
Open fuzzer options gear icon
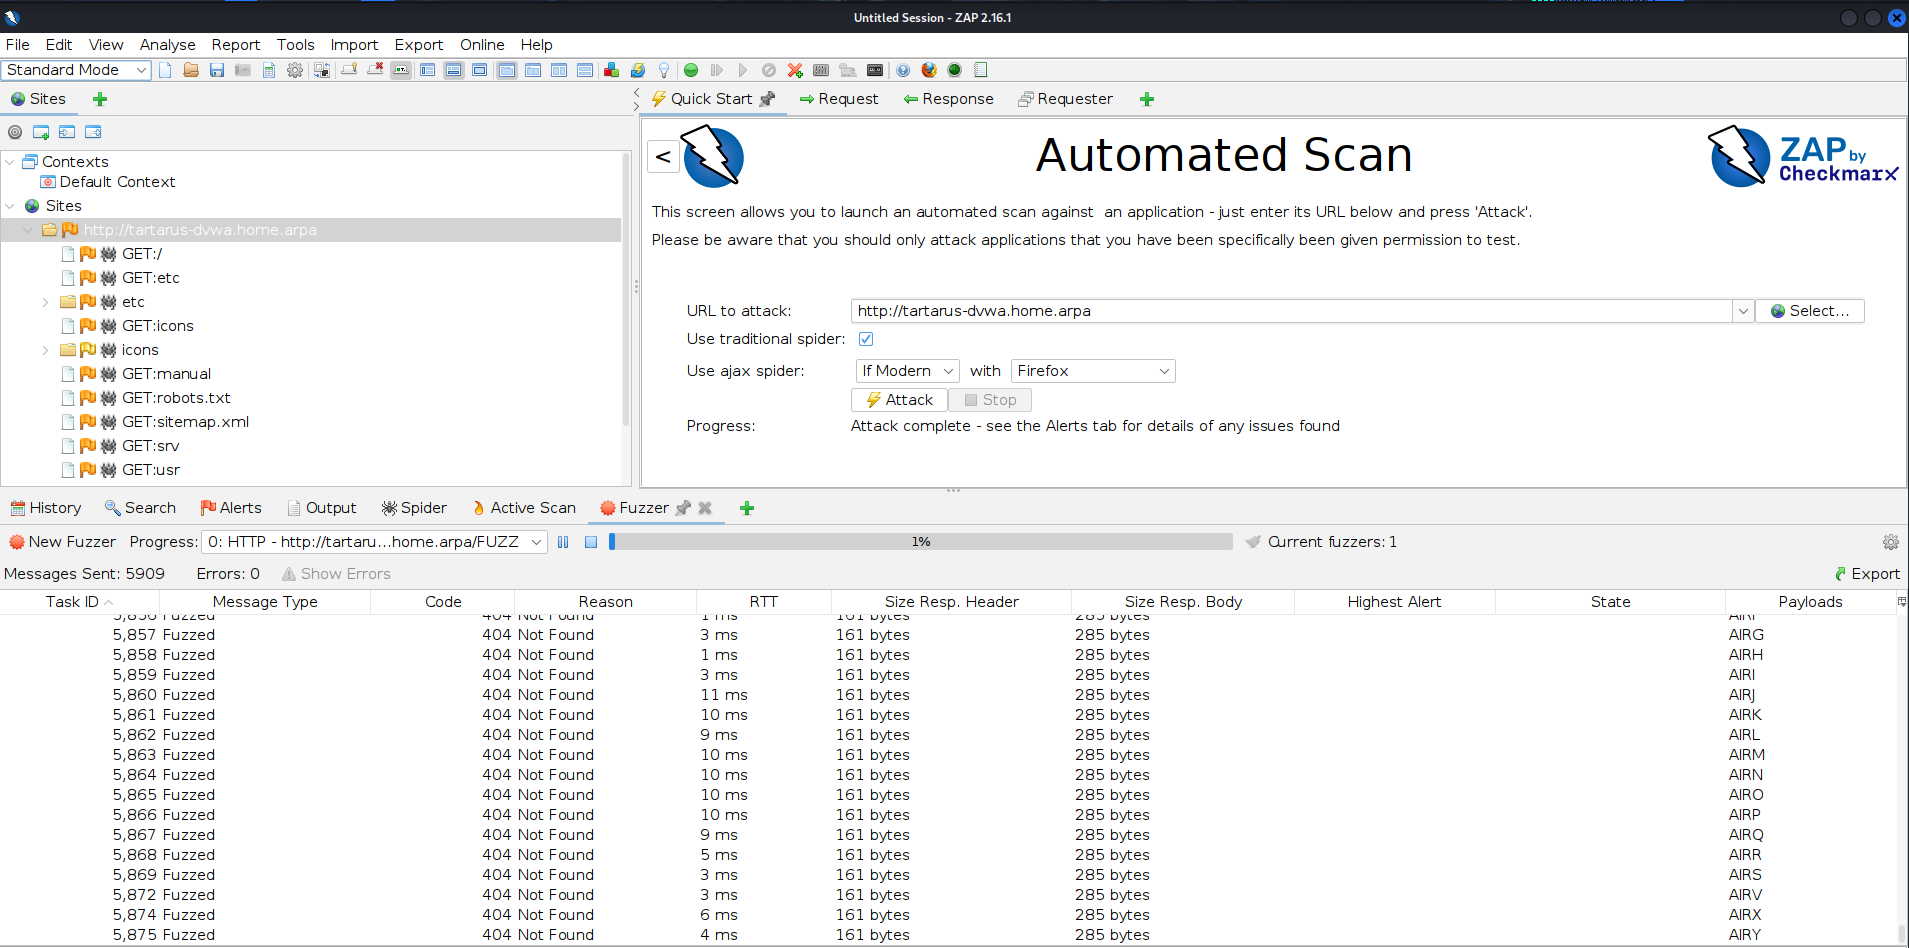[1890, 542]
